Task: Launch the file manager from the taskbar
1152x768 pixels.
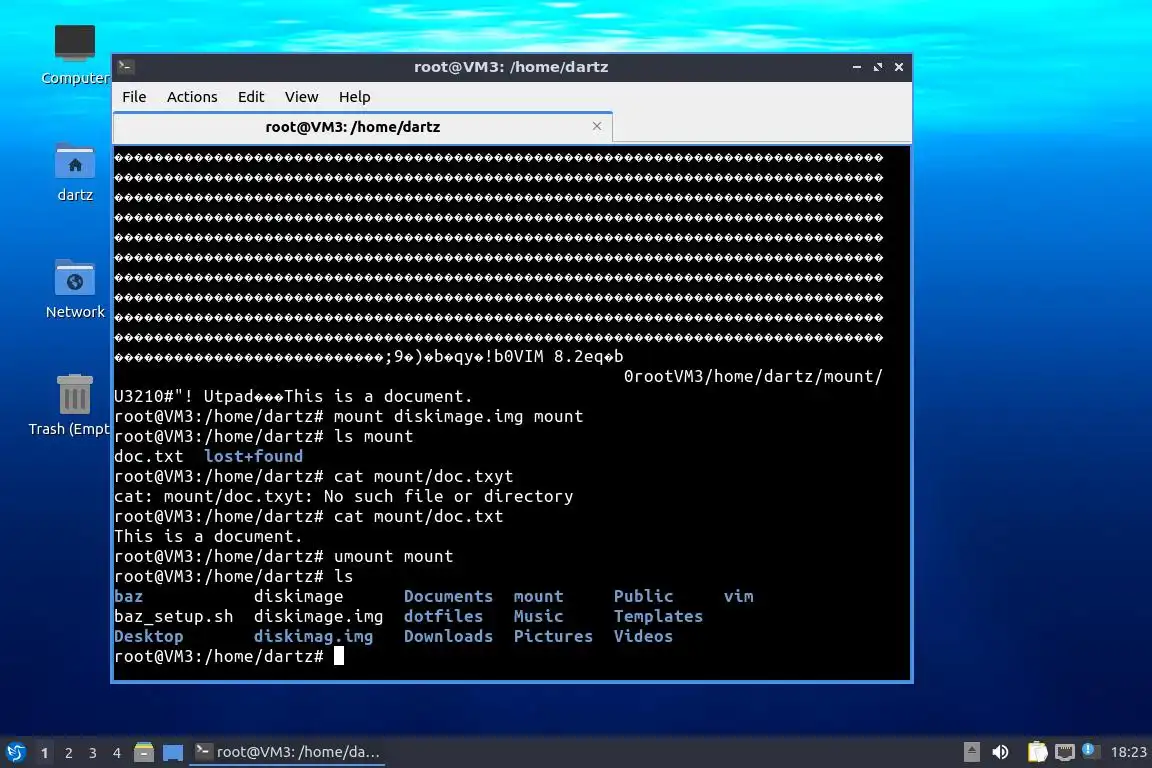Action: (144, 752)
